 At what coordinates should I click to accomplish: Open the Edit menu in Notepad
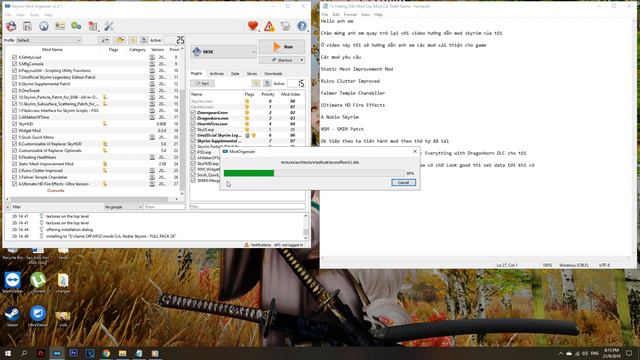pyautogui.click(x=336, y=14)
